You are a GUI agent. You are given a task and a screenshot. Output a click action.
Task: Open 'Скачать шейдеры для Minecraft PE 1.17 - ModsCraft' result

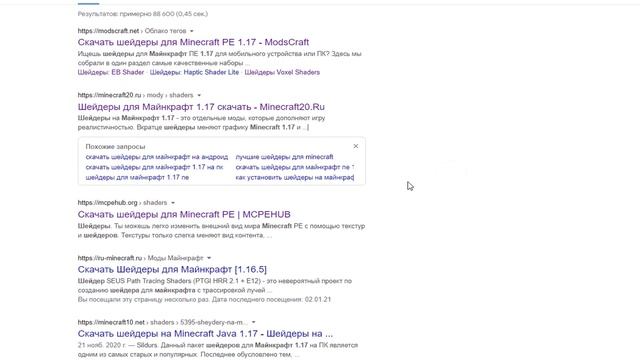click(193, 42)
